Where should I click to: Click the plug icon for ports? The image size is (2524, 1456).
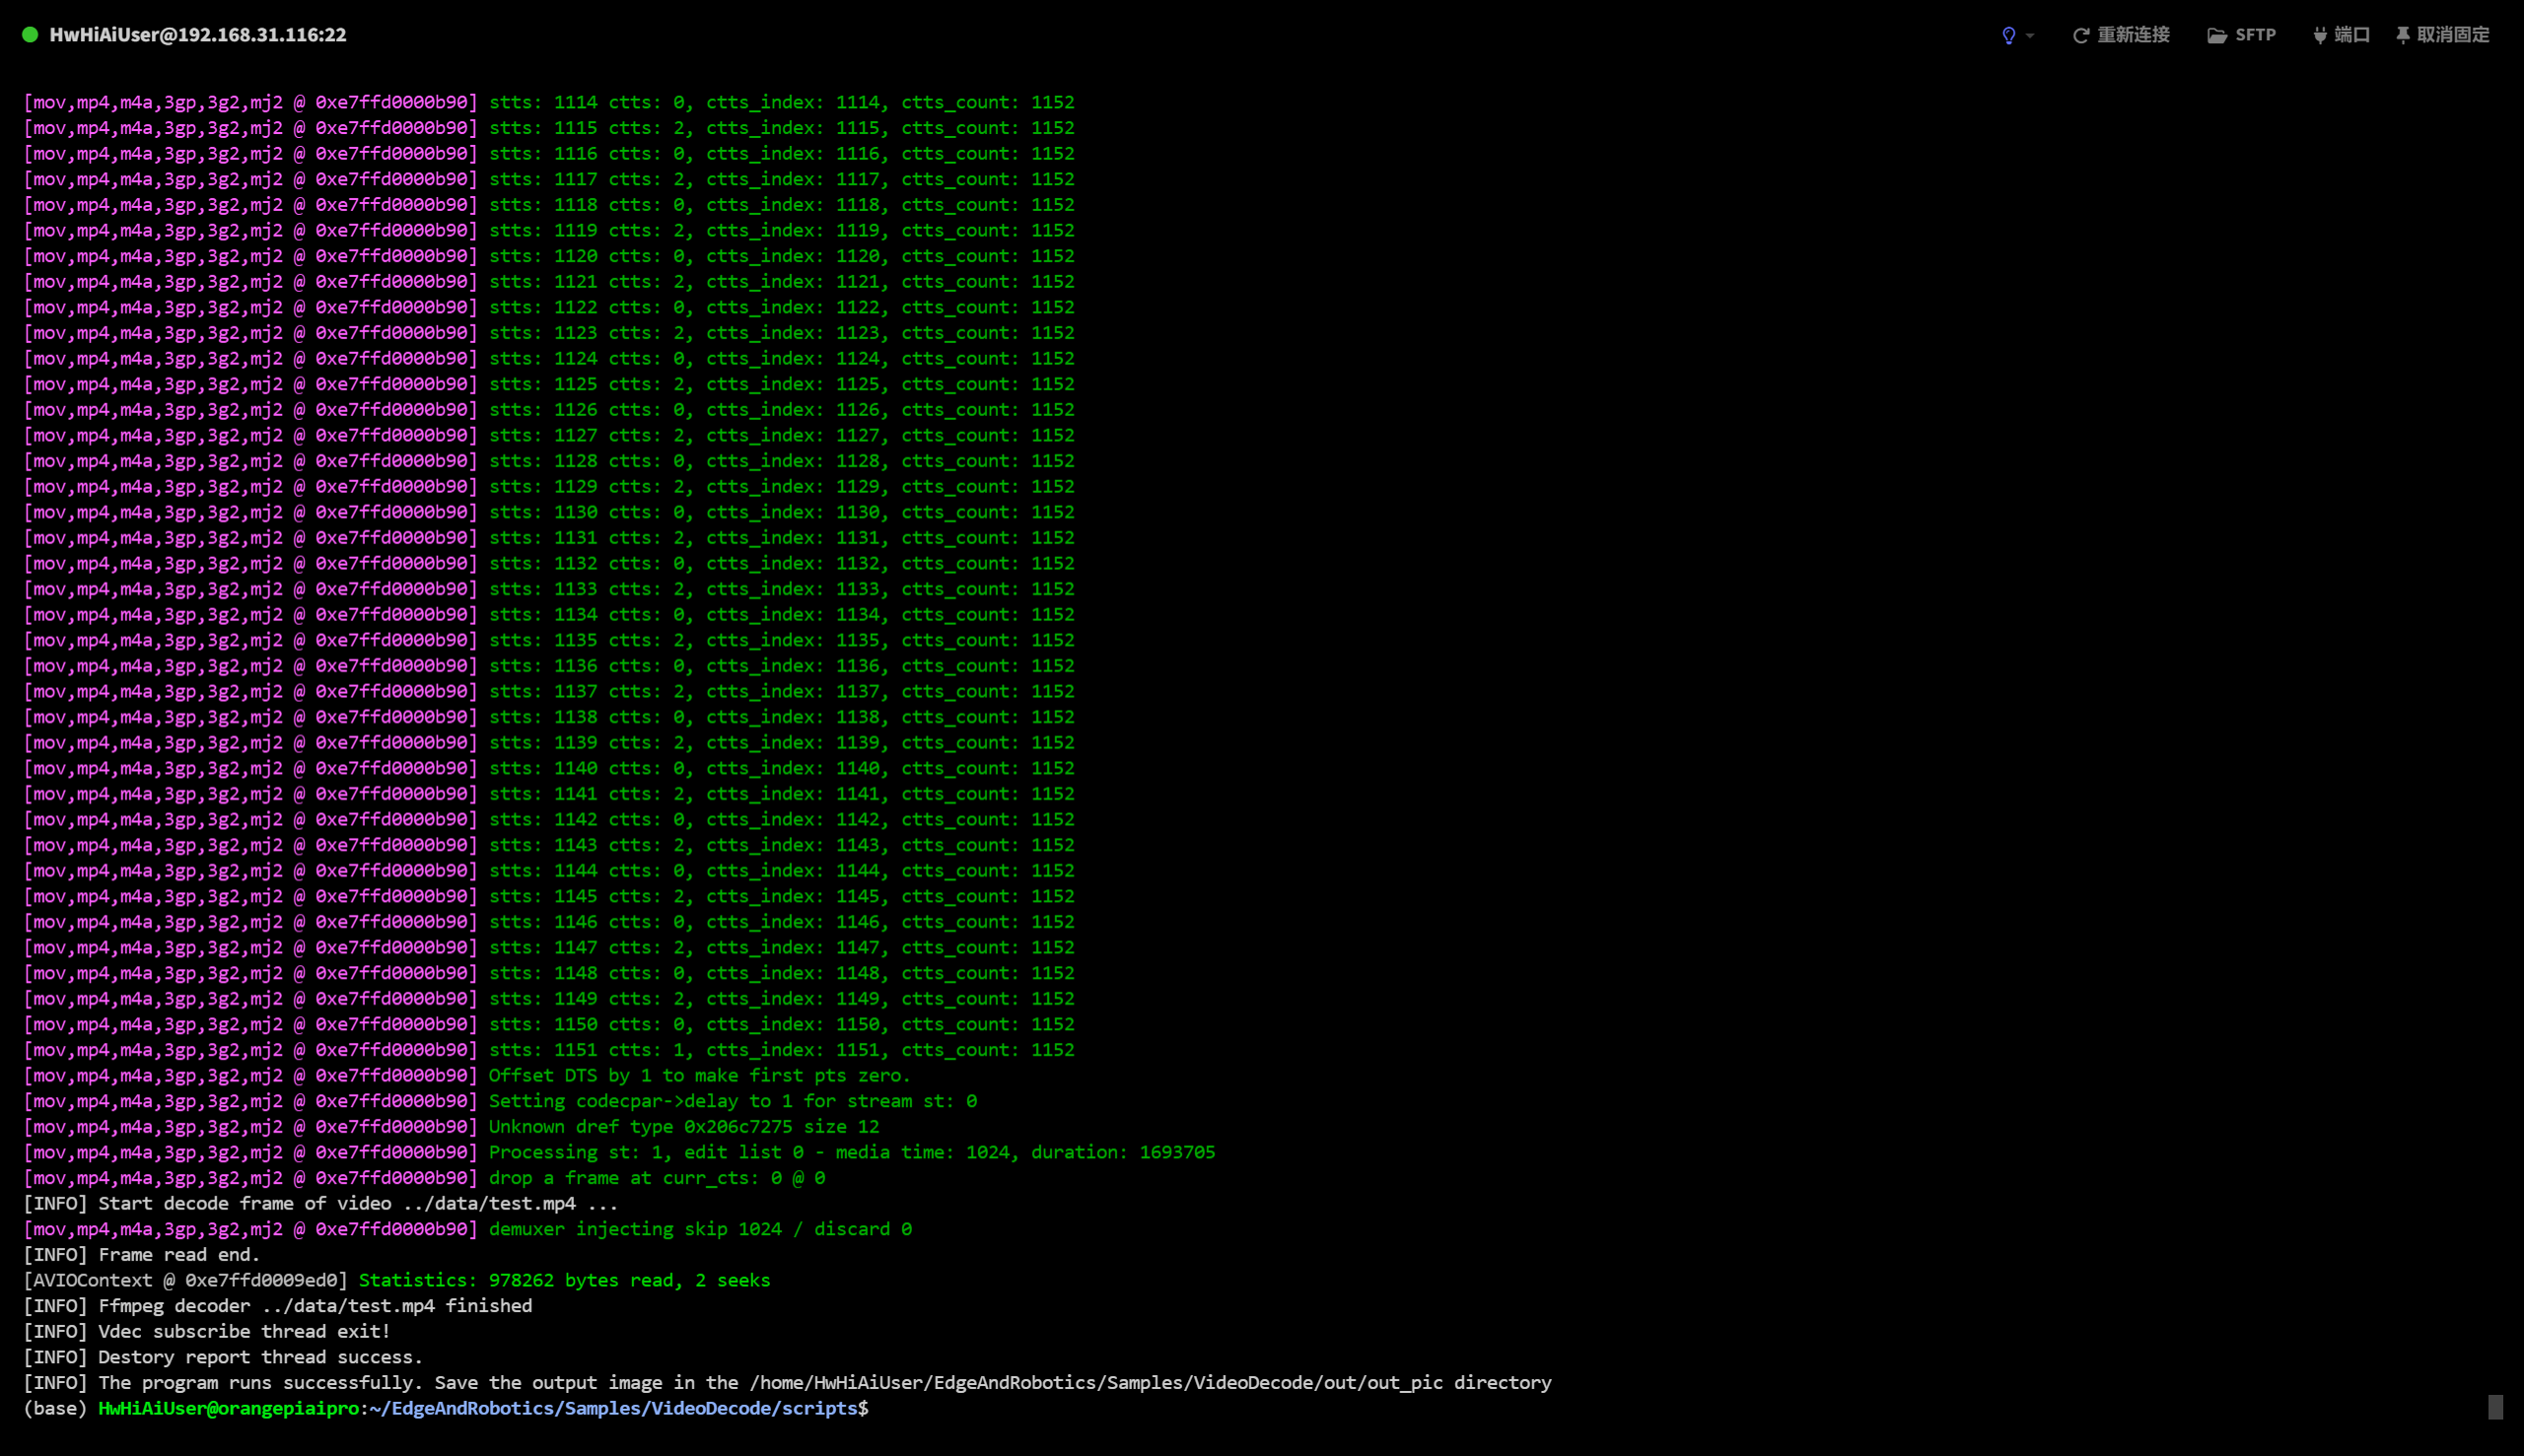pyautogui.click(x=2320, y=35)
